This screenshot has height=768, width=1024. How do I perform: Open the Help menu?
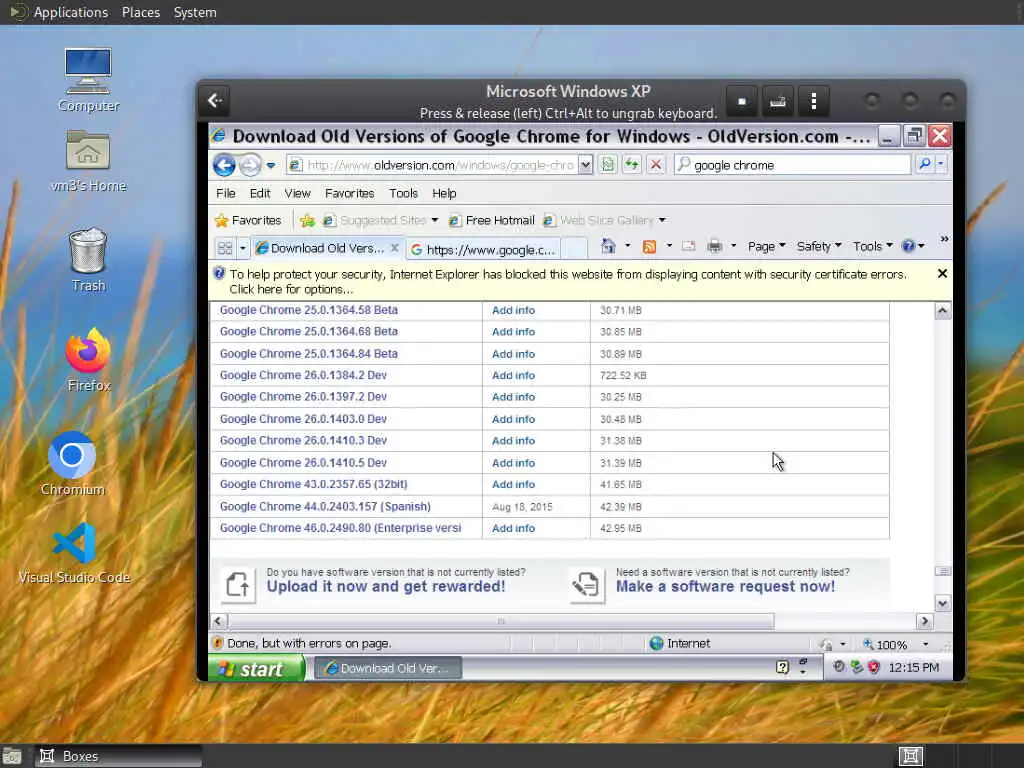(x=444, y=193)
